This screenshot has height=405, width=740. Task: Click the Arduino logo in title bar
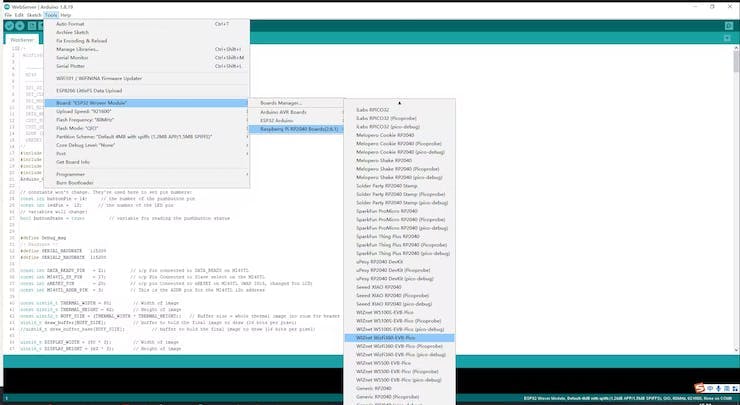coord(7,7)
